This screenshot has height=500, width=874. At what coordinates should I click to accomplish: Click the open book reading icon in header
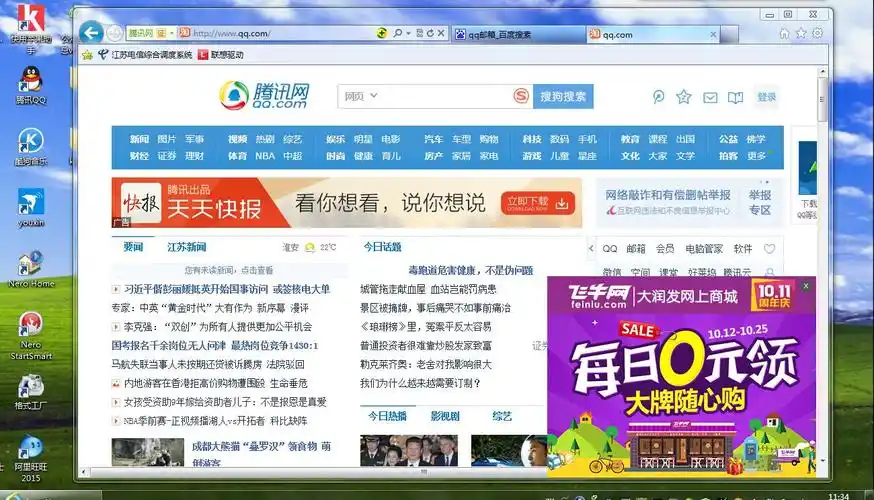(x=736, y=98)
